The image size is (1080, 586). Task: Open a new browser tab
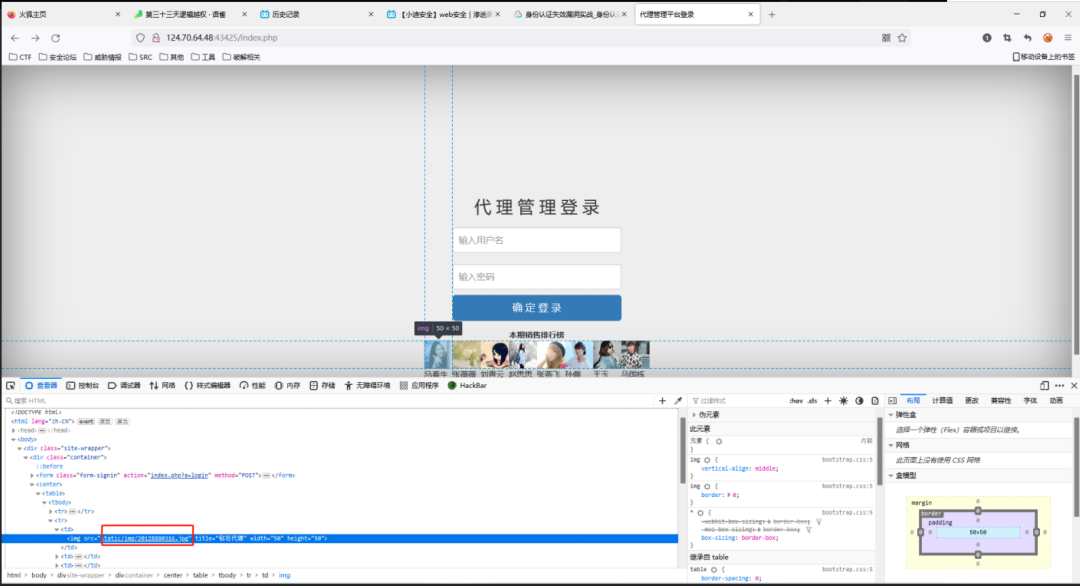point(771,14)
